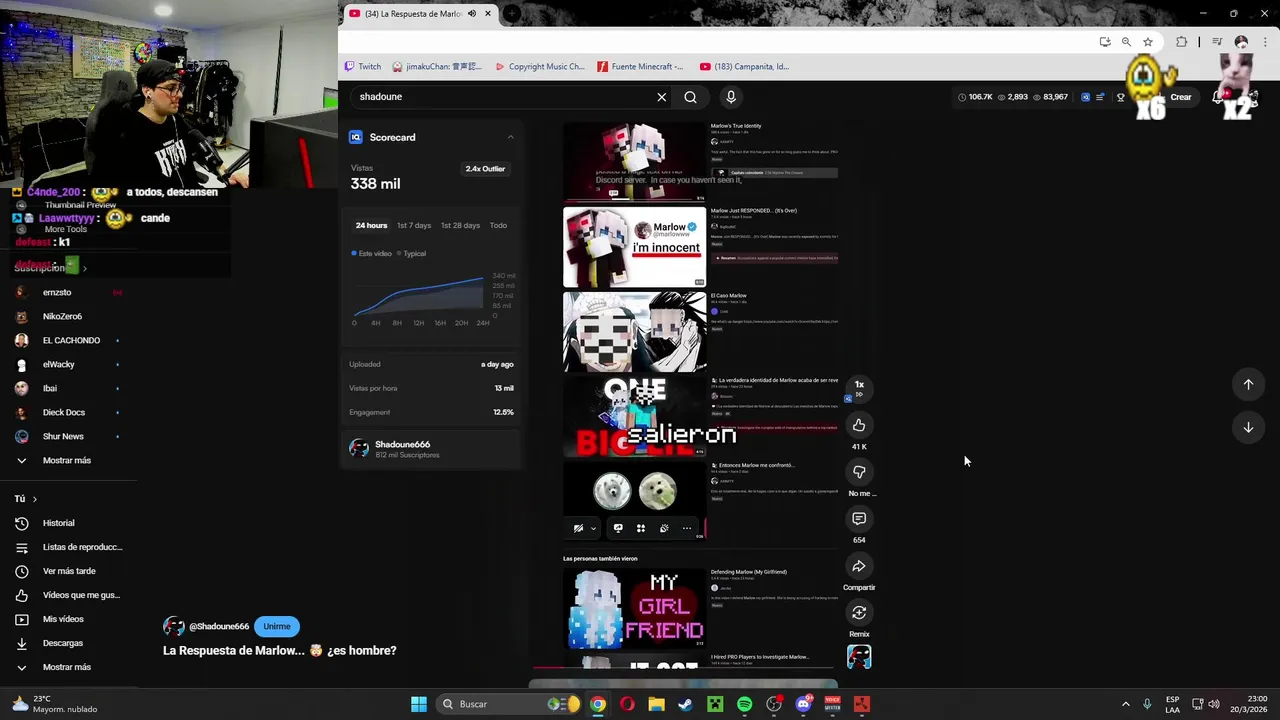This screenshot has height=720, width=1280.
Task: Open the NikoZero6 subscription channel
Action: coord(62,317)
